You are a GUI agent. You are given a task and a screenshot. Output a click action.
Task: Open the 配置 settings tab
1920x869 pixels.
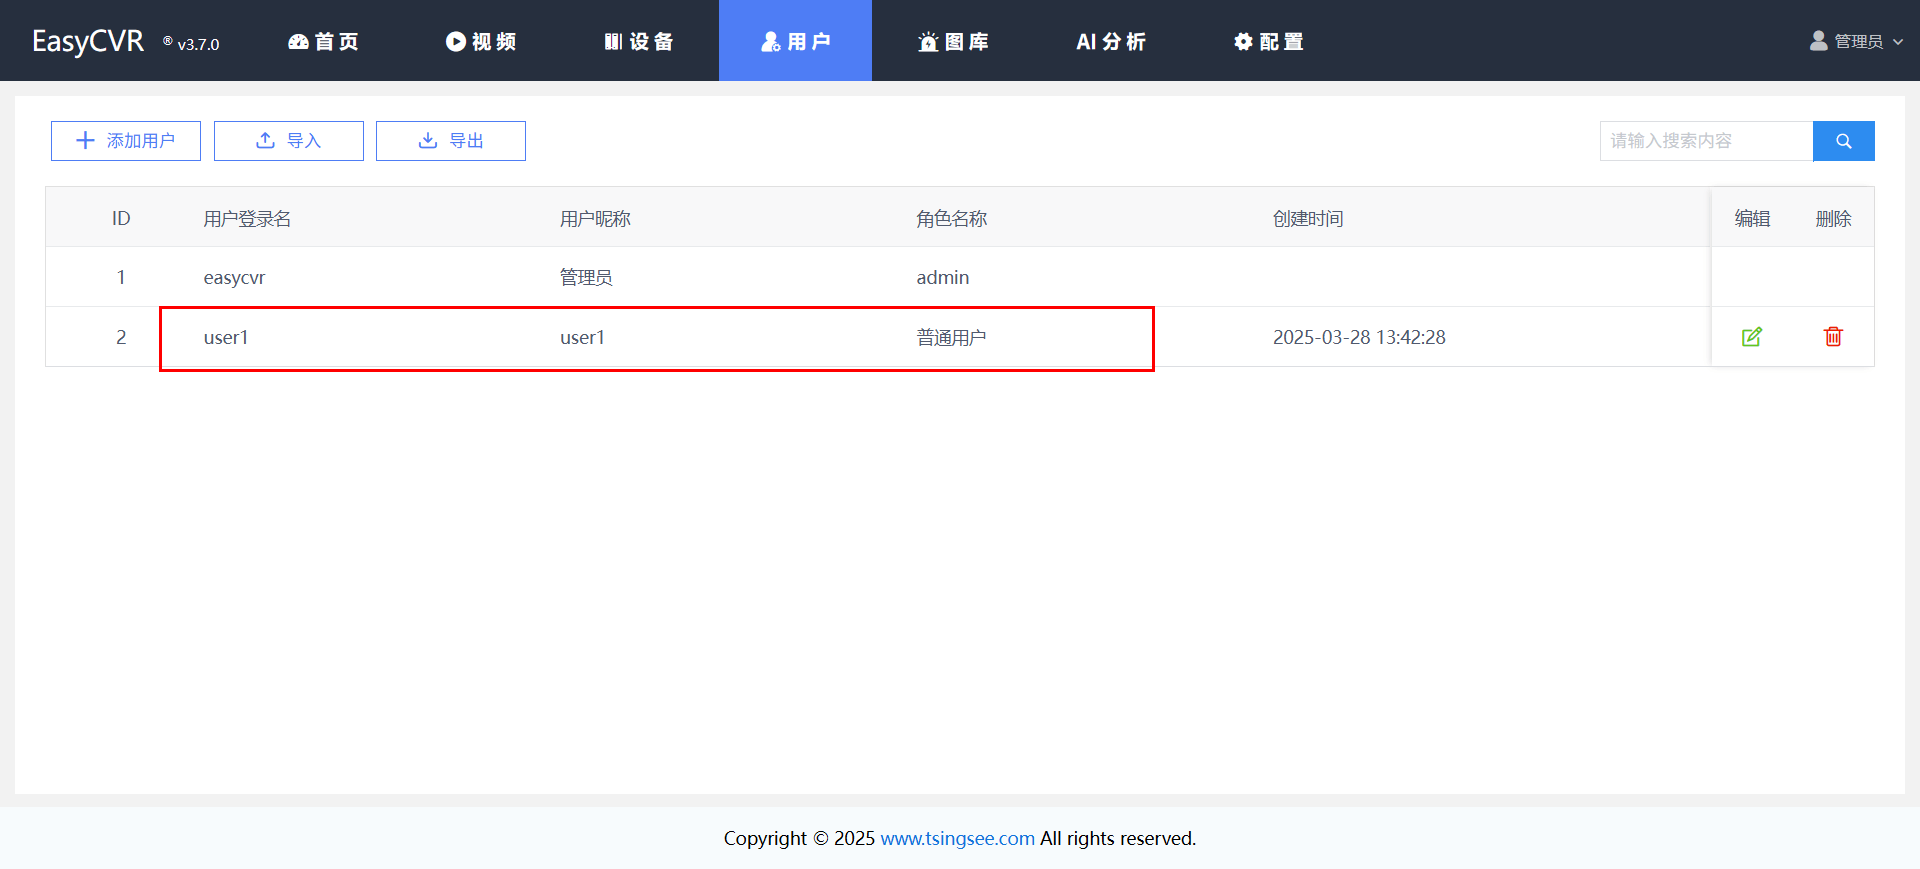tap(1268, 41)
